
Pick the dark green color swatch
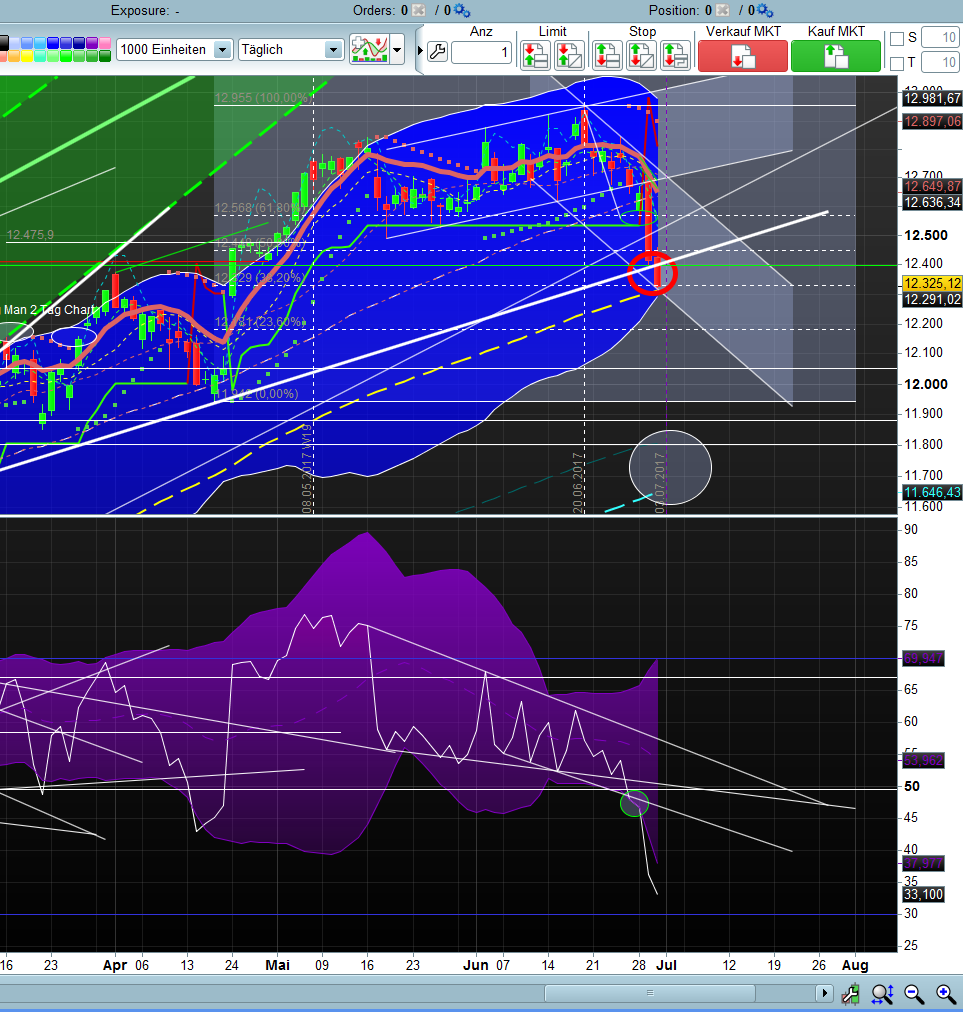pos(105,56)
